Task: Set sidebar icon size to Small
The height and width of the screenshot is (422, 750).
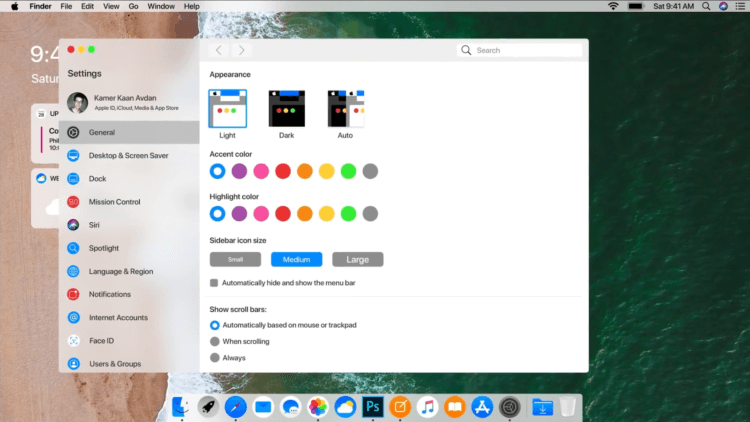Action: (235, 259)
